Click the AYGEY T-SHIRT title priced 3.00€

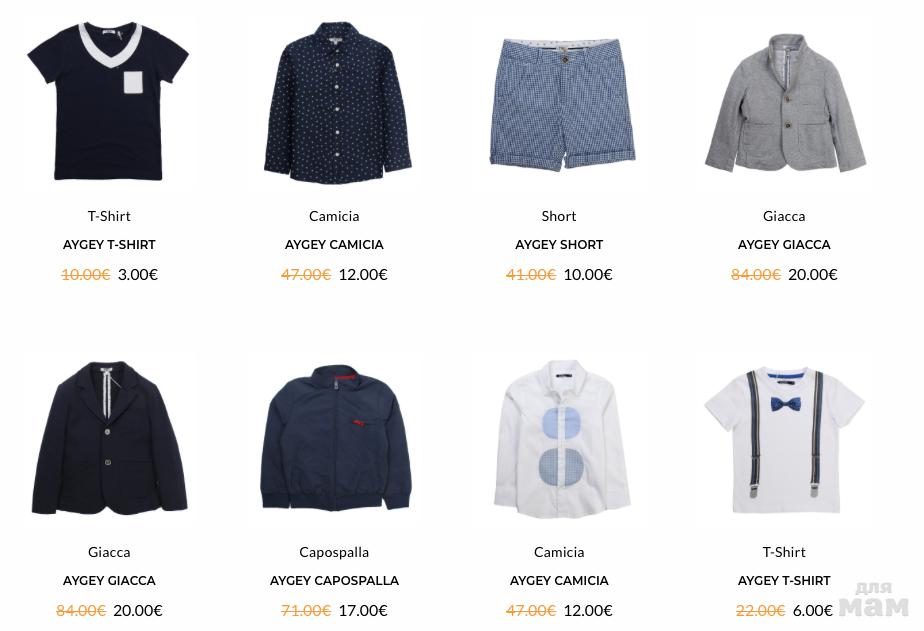109,245
